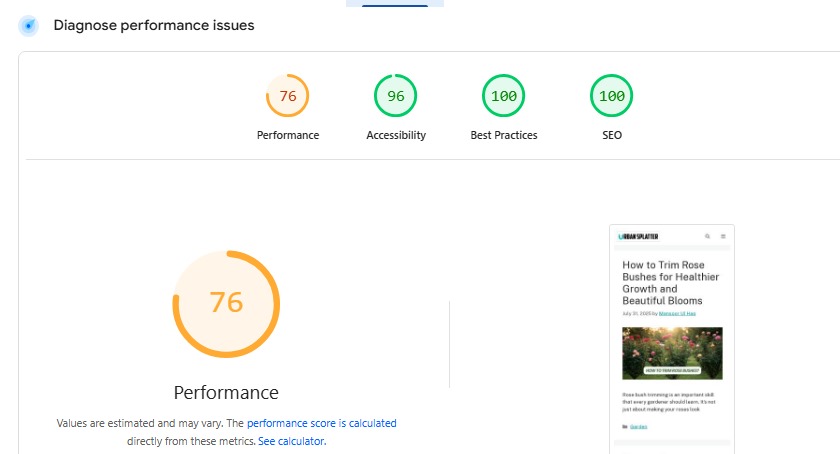Screen dimensions: 840x454
Task: Click the search icon in page preview
Action: (x=708, y=237)
